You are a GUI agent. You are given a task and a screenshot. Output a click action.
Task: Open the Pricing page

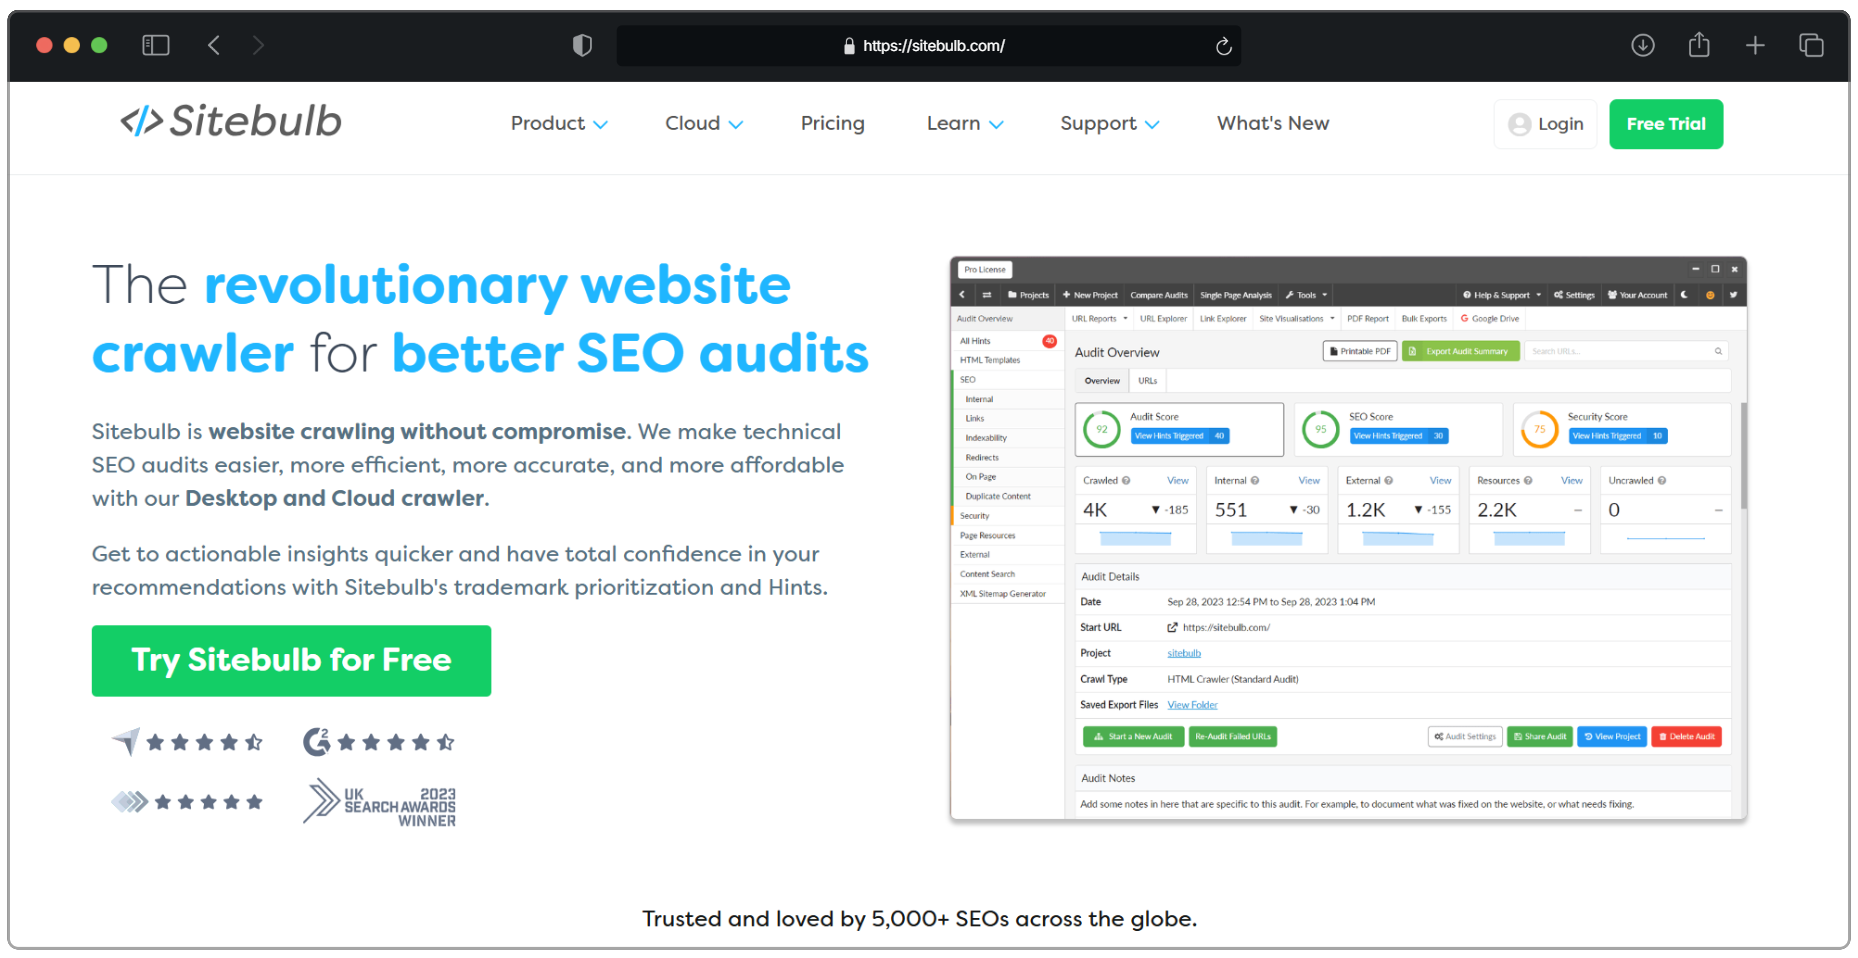(x=832, y=123)
